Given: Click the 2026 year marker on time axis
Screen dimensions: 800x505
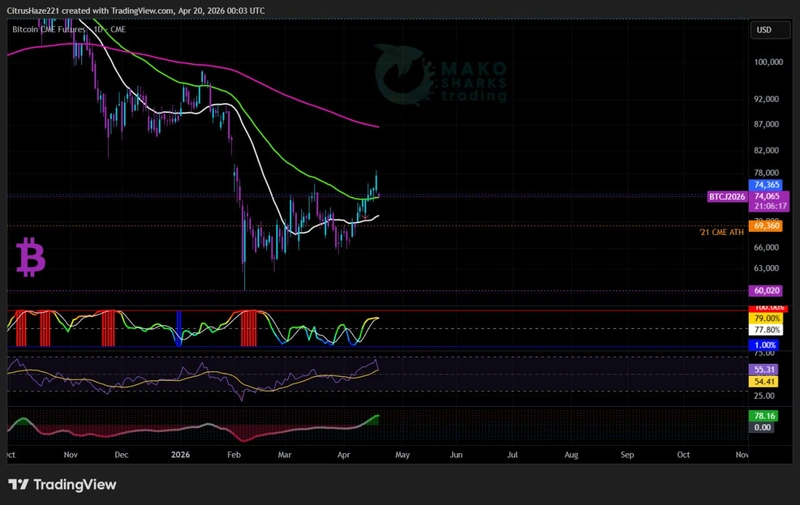Looking at the screenshot, I should pos(180,453).
